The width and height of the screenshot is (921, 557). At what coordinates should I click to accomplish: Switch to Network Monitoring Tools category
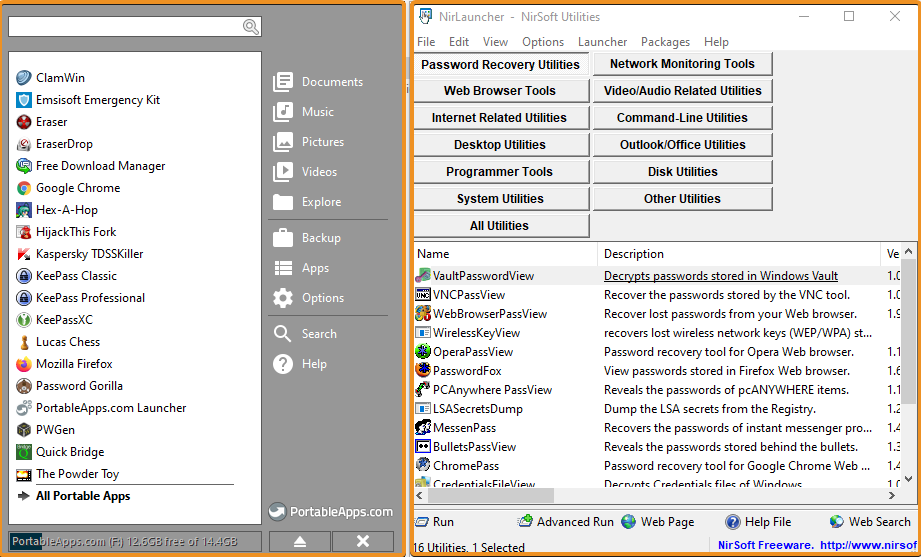pyautogui.click(x=682, y=64)
